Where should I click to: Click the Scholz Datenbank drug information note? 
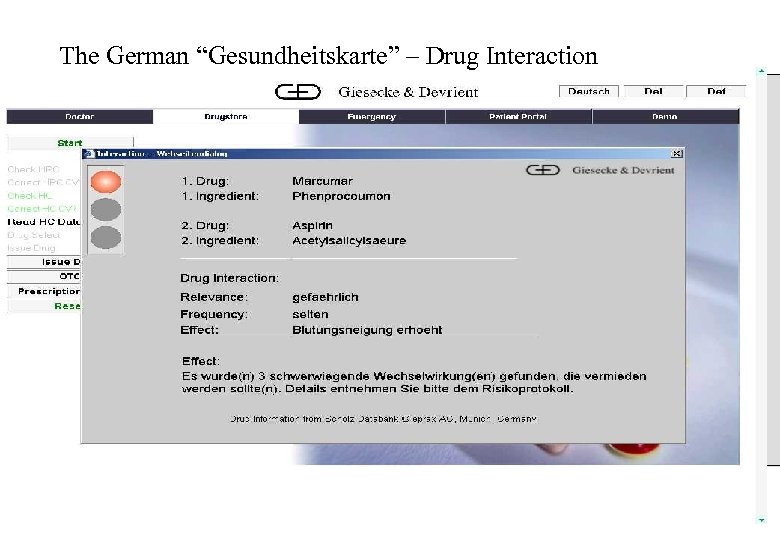383,419
